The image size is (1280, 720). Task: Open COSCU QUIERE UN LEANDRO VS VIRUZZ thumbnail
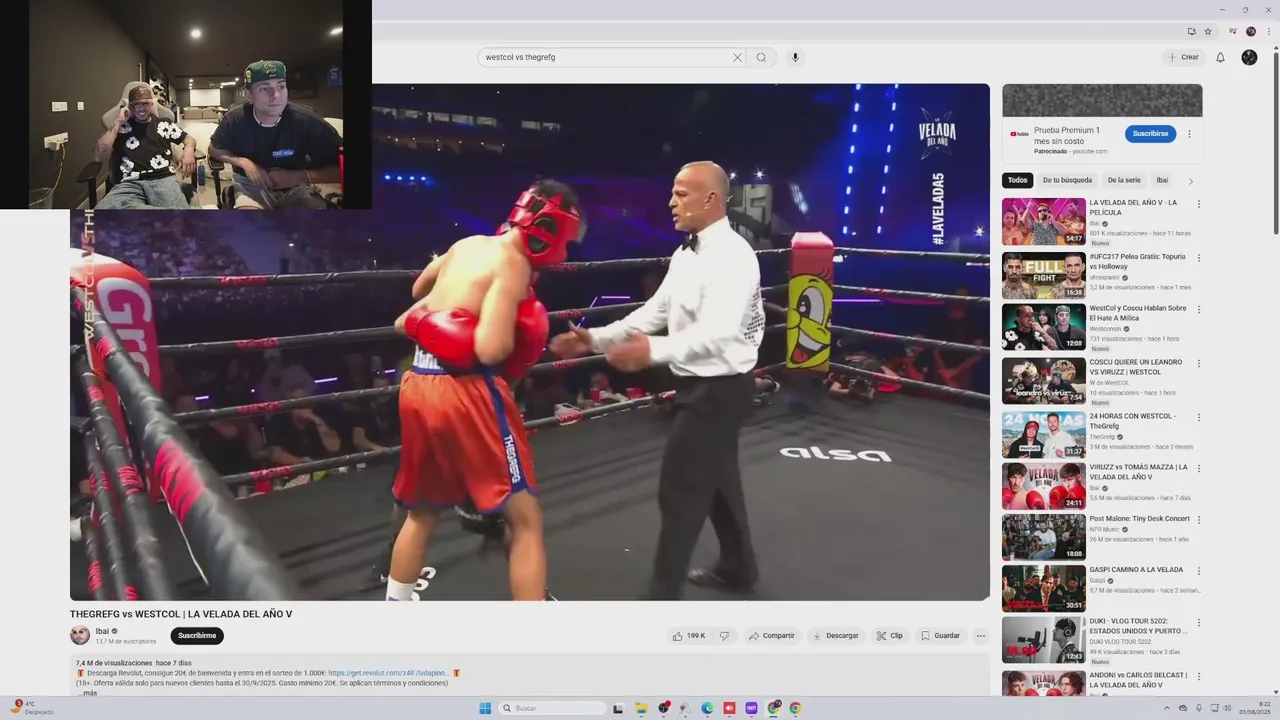tap(1043, 381)
